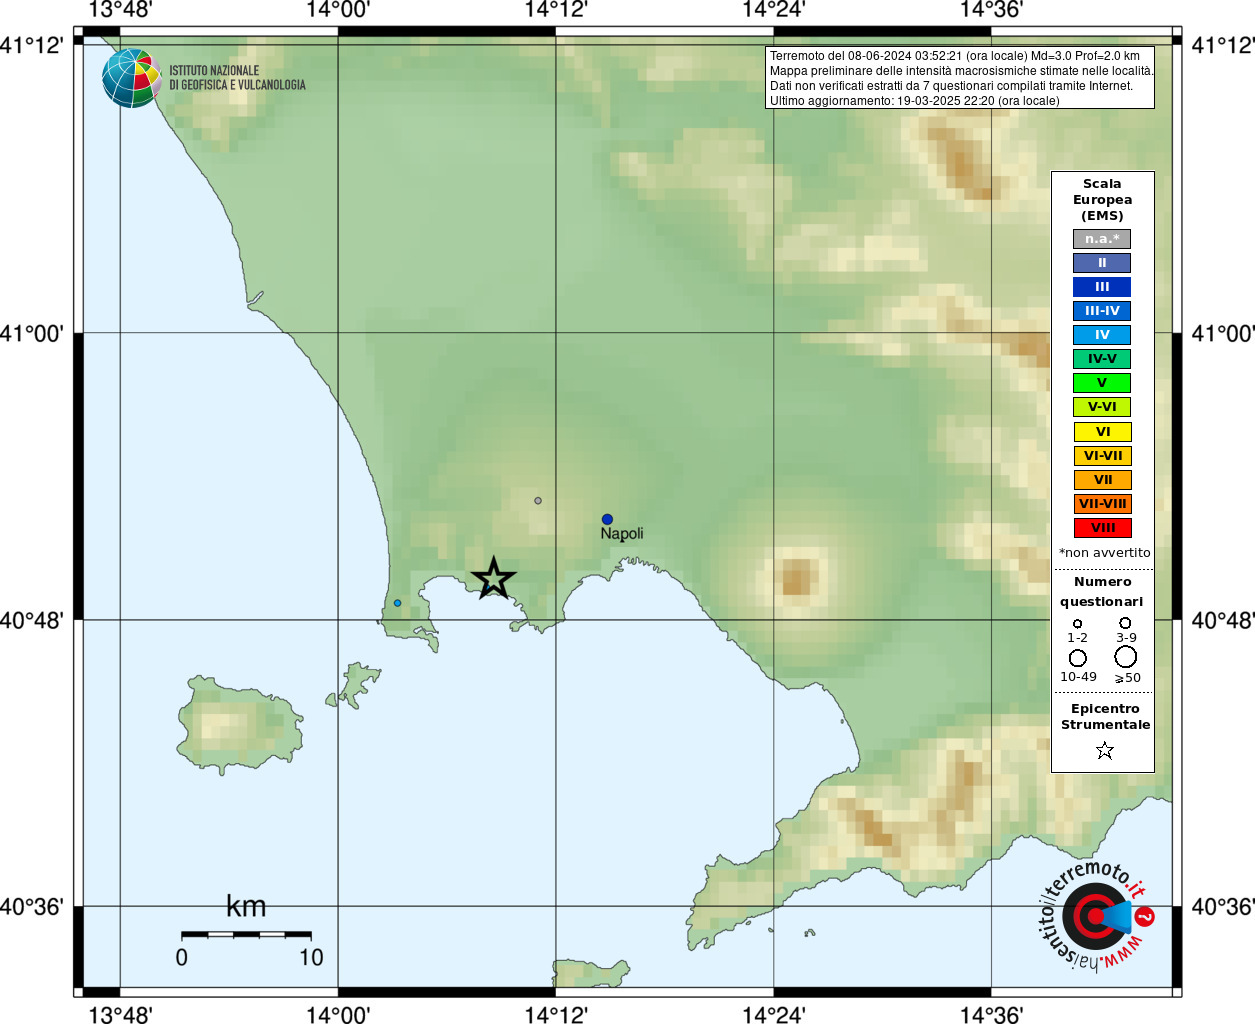Click the VI-VII legend swatch

[1102, 456]
